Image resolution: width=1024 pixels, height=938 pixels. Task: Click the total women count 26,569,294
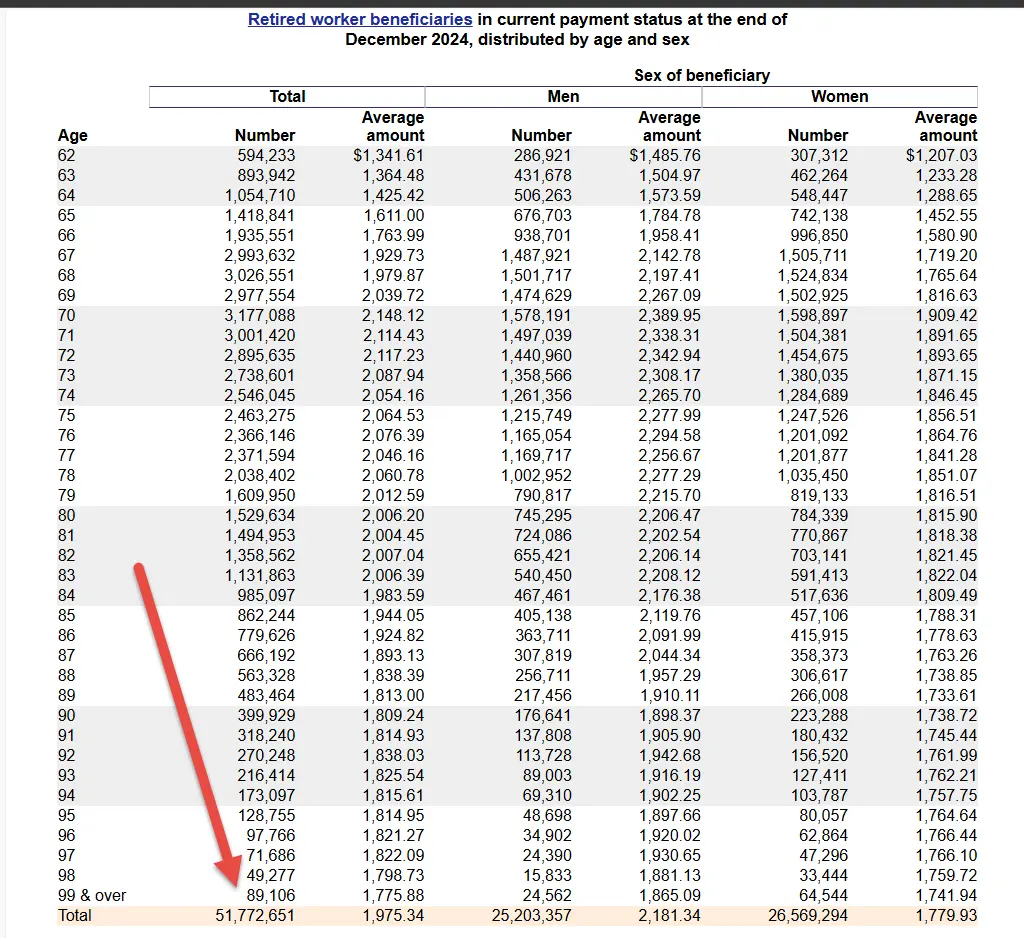[x=808, y=915]
